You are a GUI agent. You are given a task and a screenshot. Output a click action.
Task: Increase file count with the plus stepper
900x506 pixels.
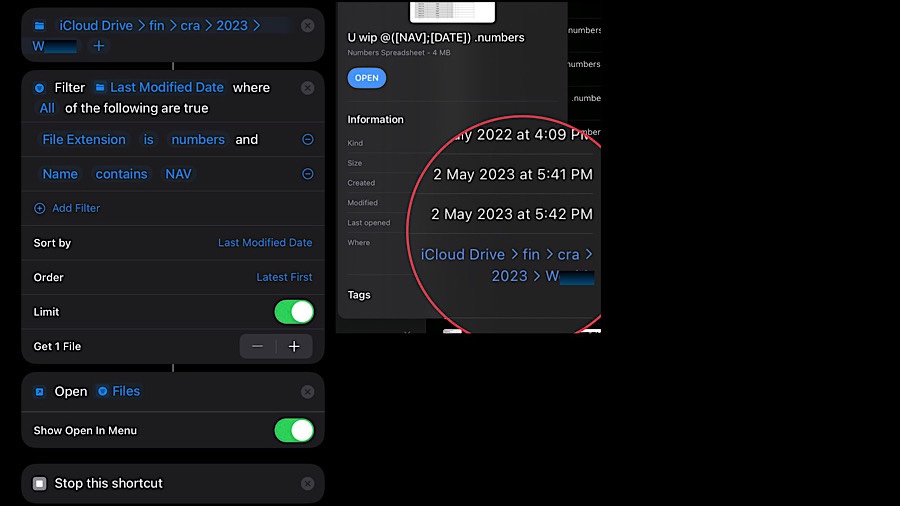tap(294, 347)
